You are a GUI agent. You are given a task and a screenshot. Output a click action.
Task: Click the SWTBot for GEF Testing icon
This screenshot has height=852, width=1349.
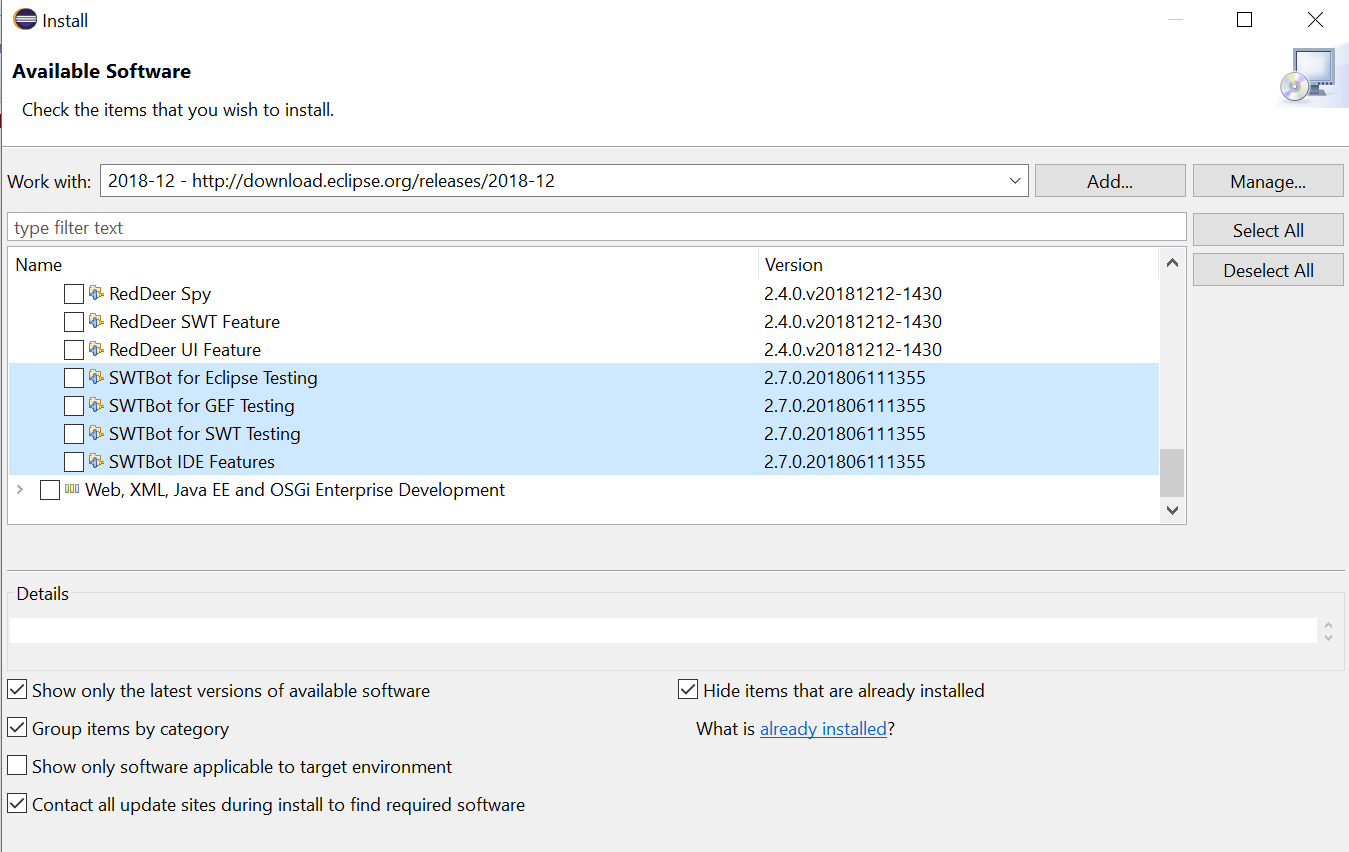tap(96, 406)
